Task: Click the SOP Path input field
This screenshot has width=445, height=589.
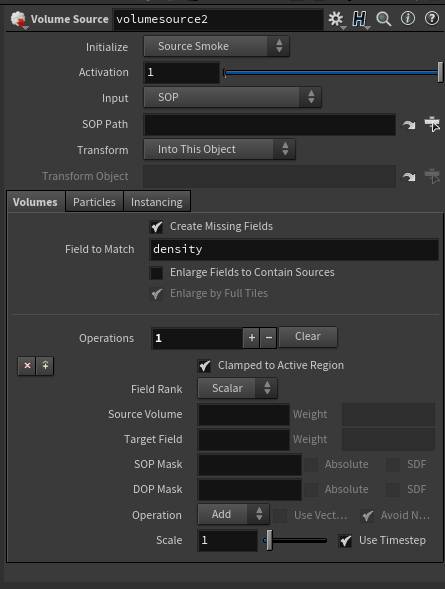Action: point(270,124)
